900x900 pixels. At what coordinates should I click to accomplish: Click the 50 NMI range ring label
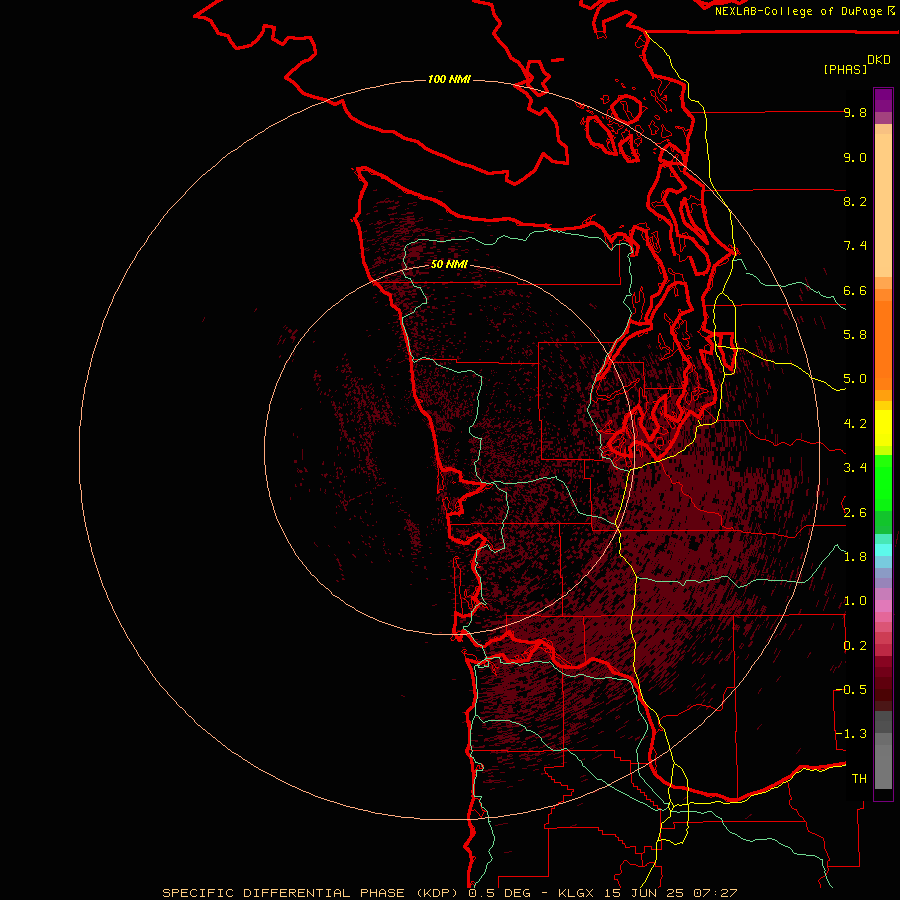coord(449,264)
